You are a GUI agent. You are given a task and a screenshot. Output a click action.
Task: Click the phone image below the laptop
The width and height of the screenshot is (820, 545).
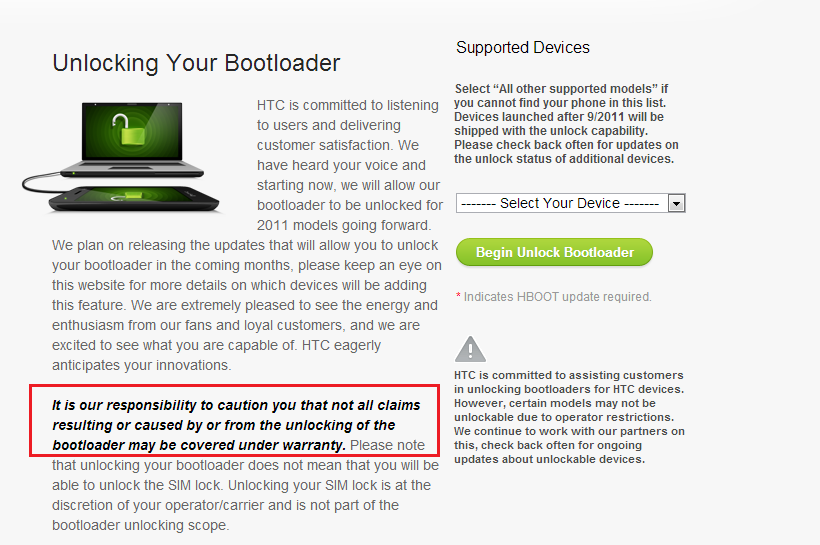[x=133, y=198]
